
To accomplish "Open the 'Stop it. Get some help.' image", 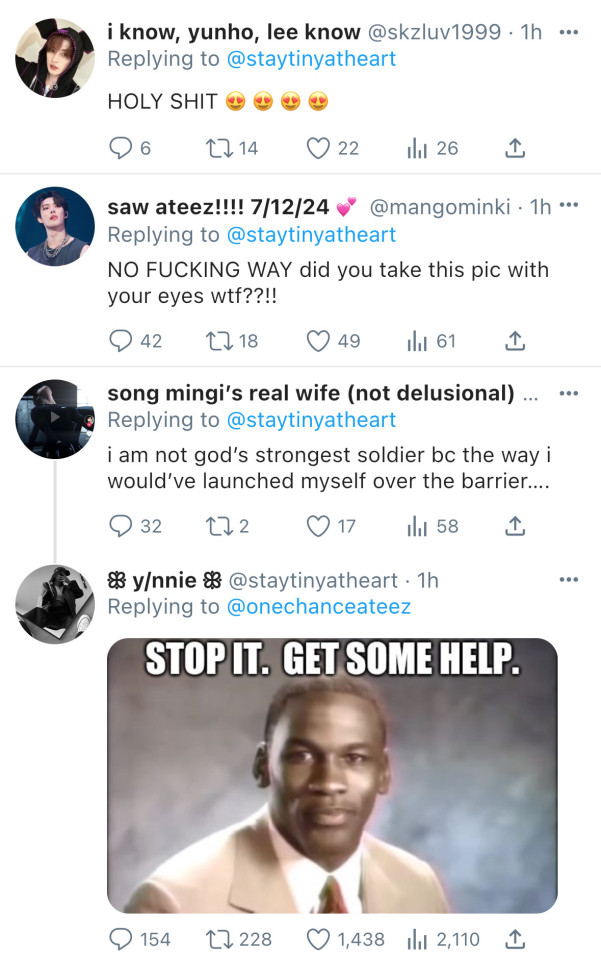I will click(x=332, y=775).
